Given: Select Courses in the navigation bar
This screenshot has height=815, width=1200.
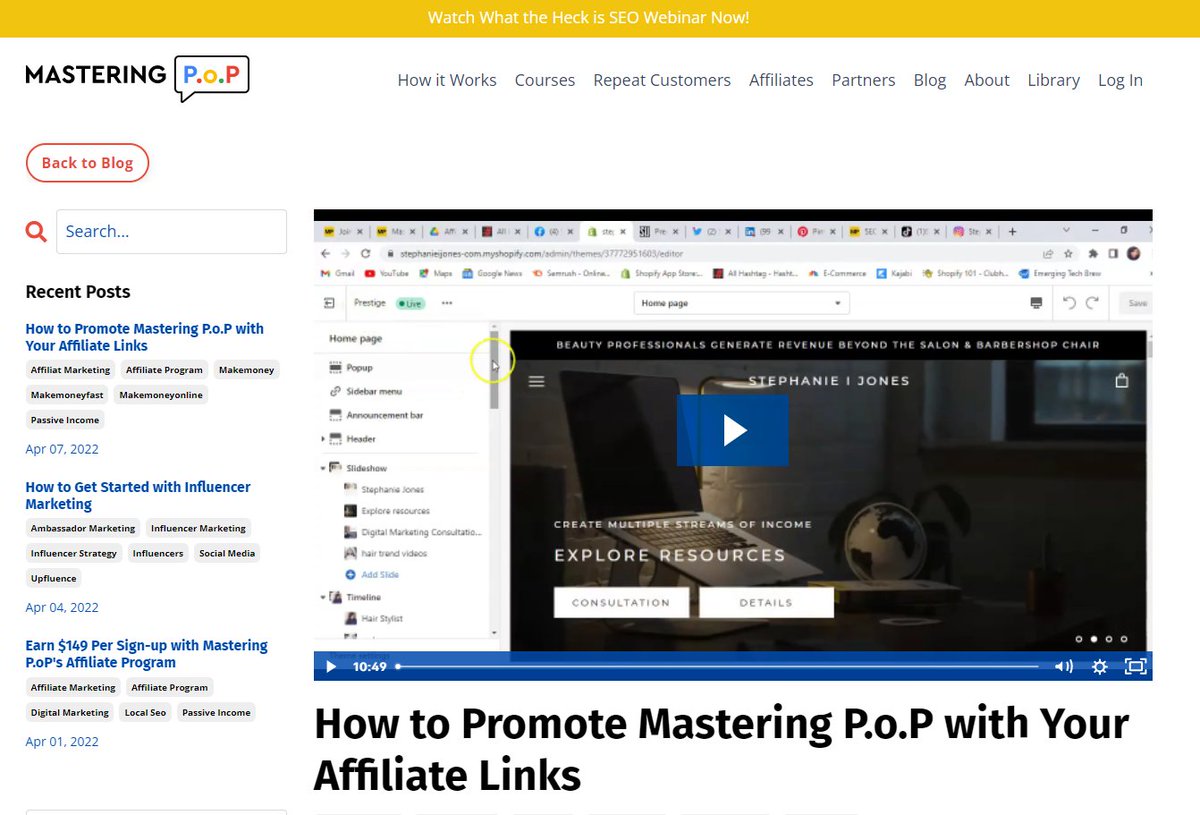Looking at the screenshot, I should [x=544, y=80].
